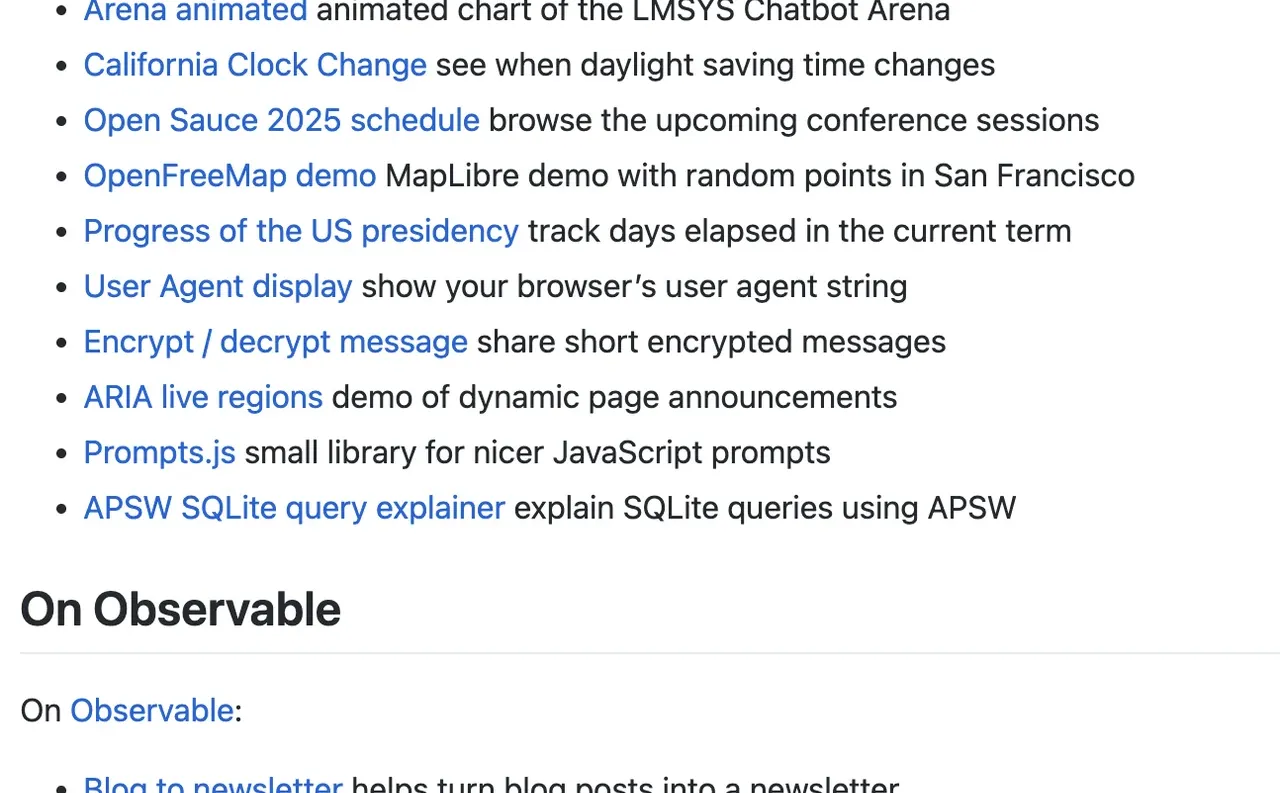Click the text 'track days elapsed in the current term'
1280x793 pixels.
point(800,231)
